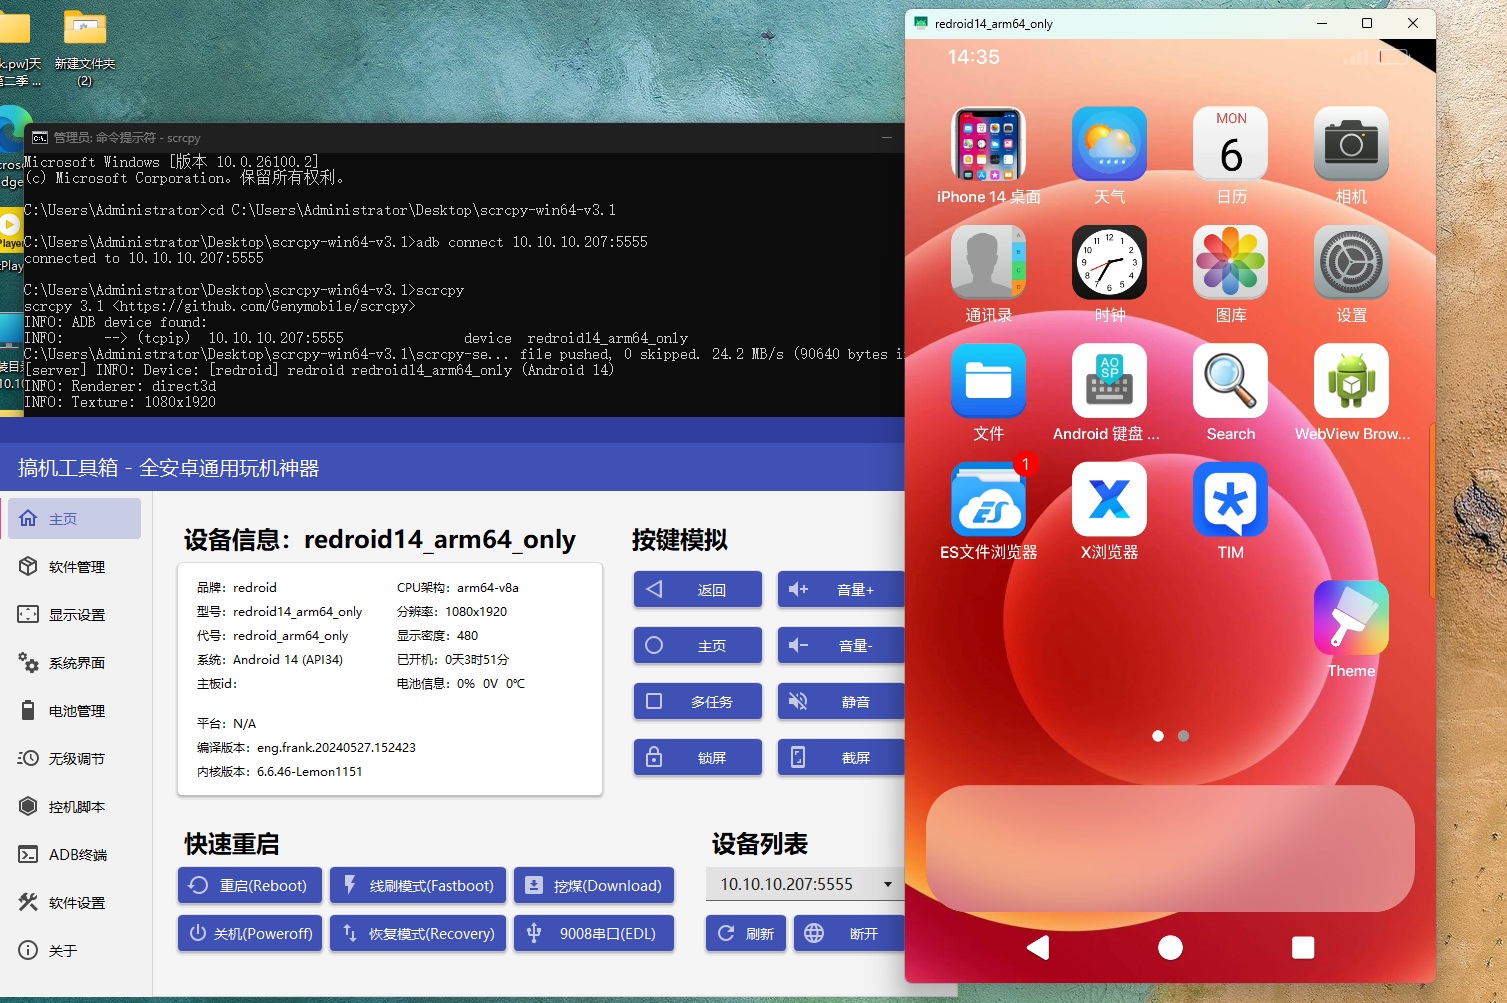Screen dimensions: 1507x1003
Task: Expand the 10.10.10.207:5555 device dropdown
Action: (x=805, y=884)
